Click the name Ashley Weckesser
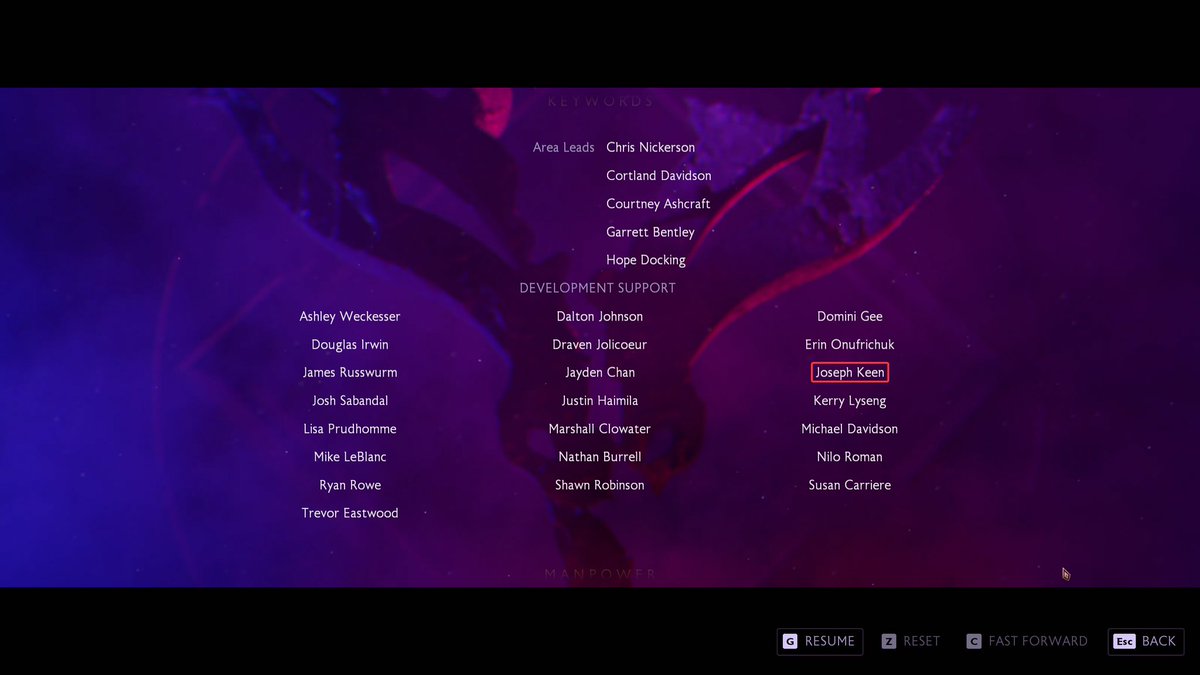The image size is (1200, 675). (x=350, y=316)
